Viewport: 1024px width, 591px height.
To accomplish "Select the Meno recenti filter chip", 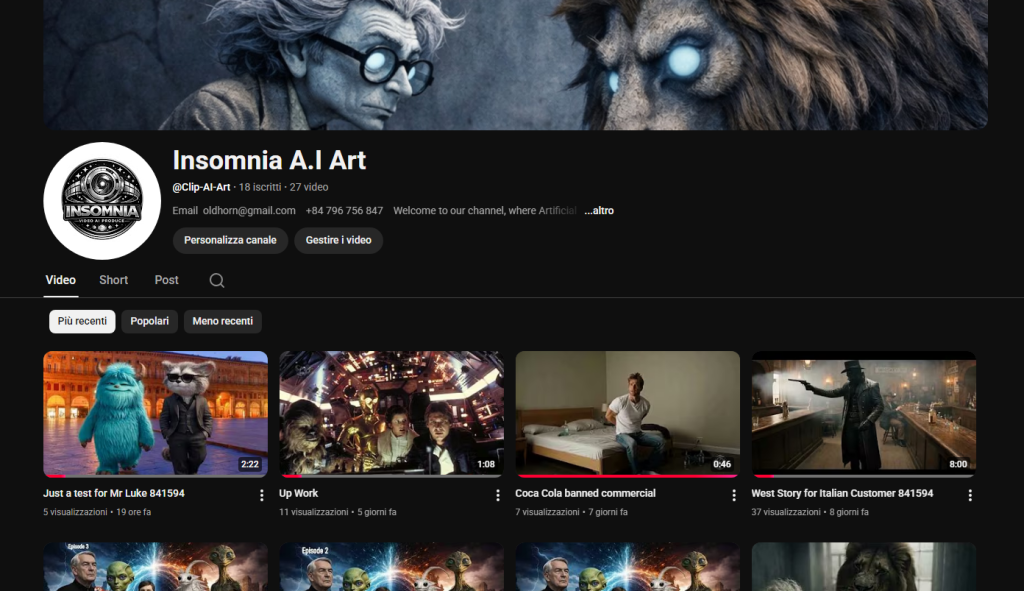I will tap(222, 321).
